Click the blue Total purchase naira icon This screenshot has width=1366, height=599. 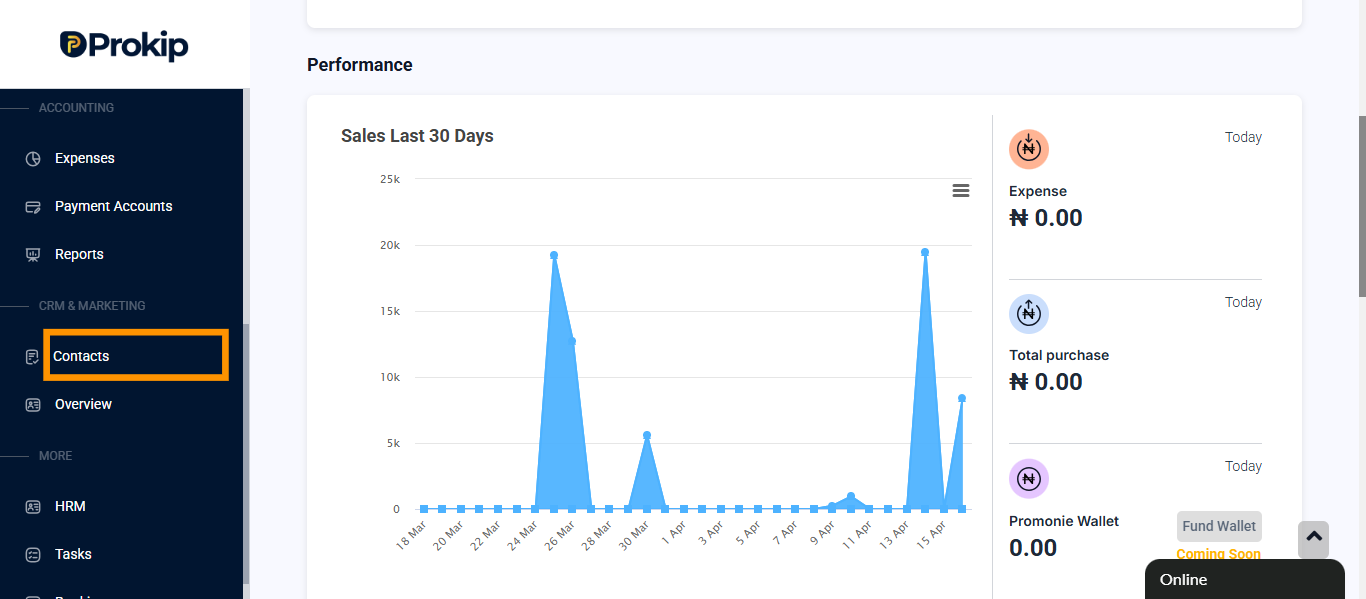(1028, 313)
